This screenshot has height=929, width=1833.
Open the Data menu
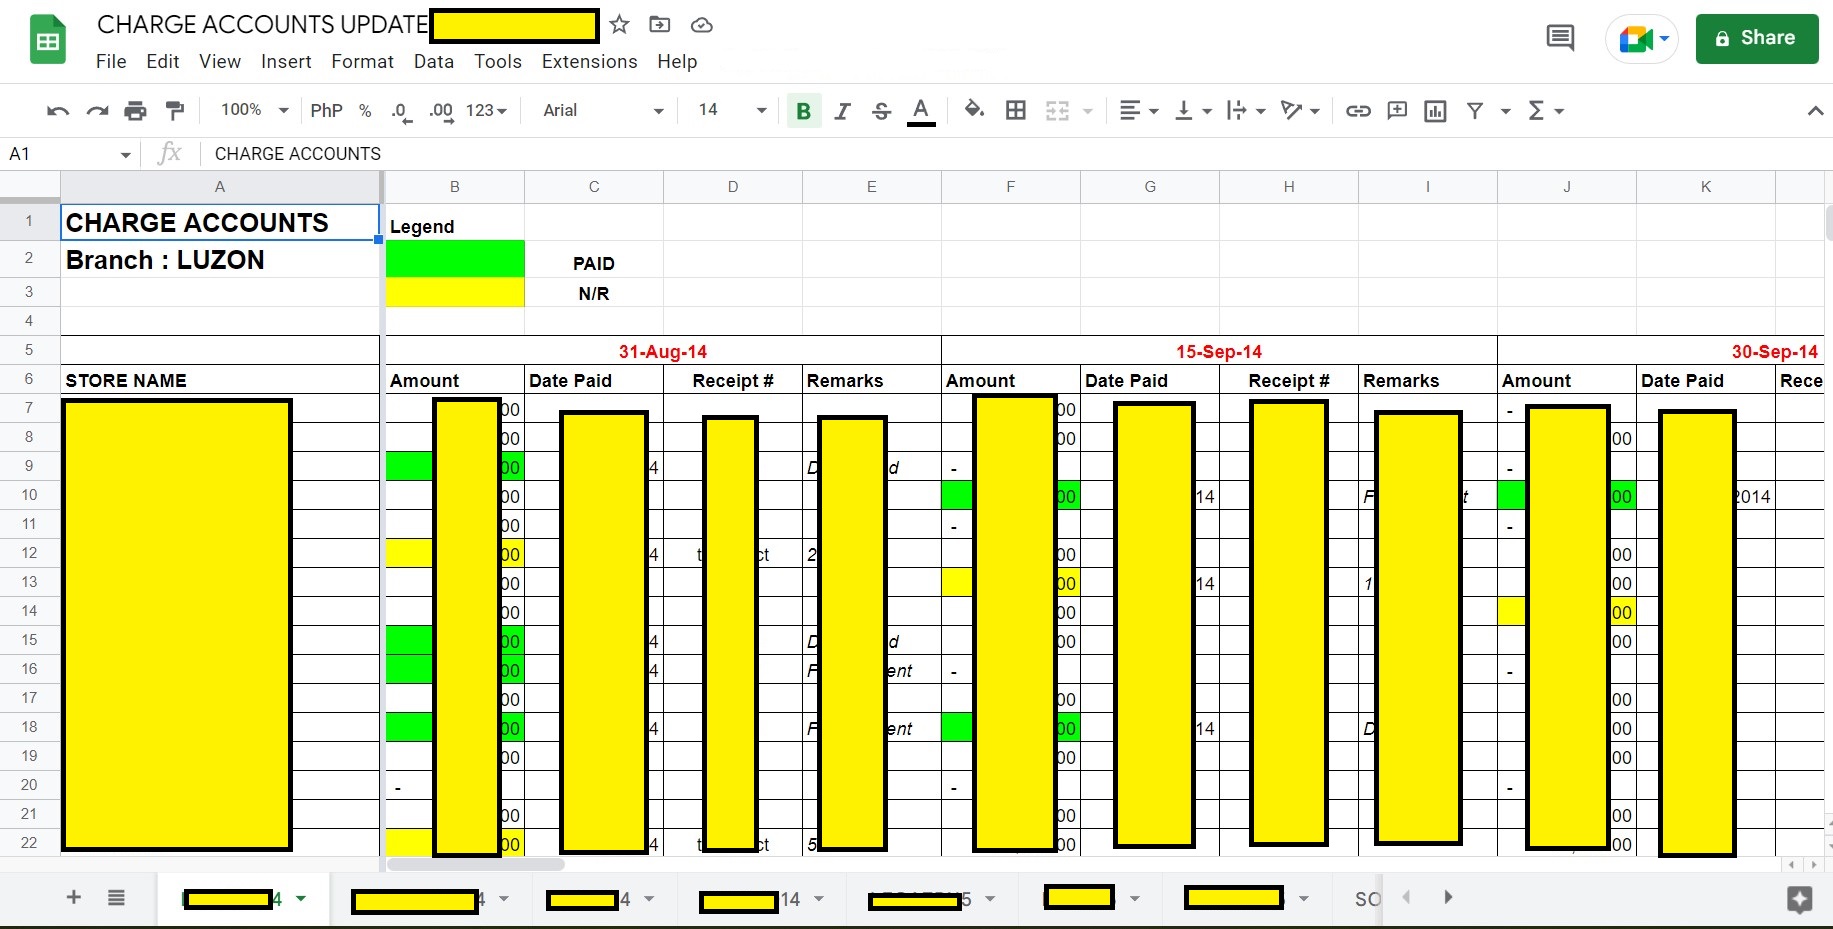(x=434, y=62)
